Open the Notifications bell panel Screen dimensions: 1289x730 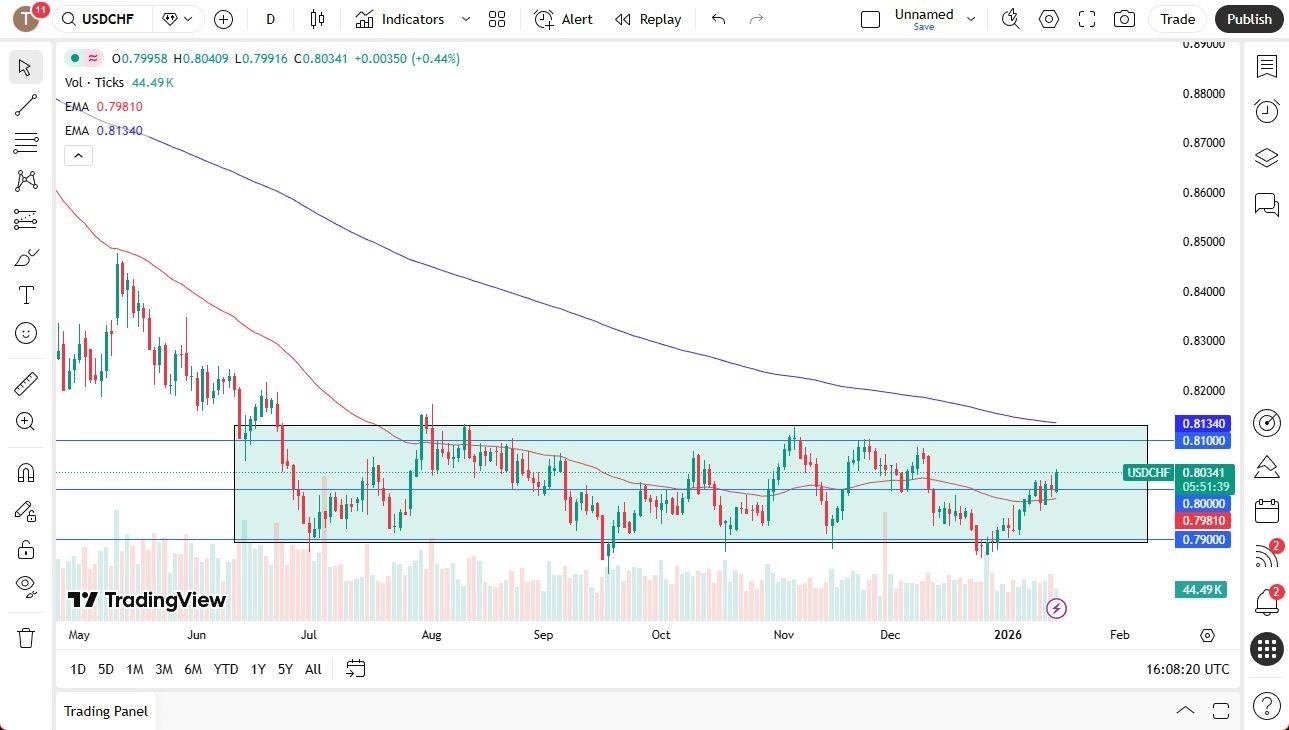[x=1266, y=601]
